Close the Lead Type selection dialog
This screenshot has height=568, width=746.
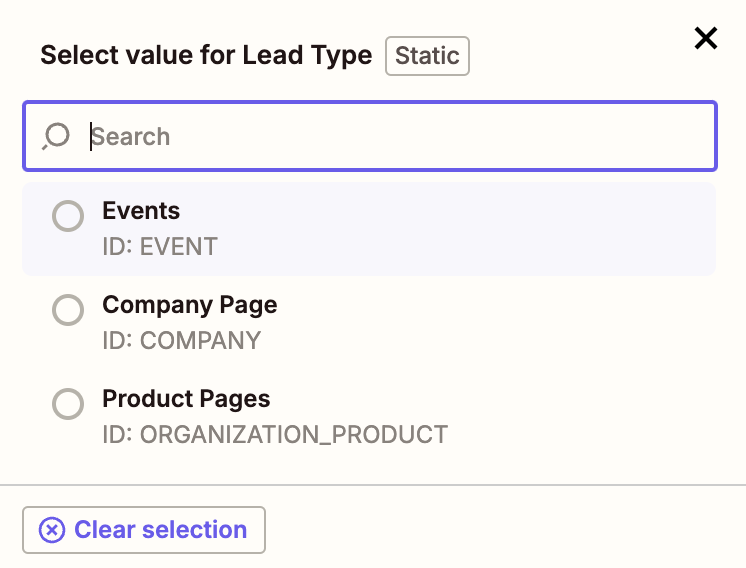tap(706, 39)
